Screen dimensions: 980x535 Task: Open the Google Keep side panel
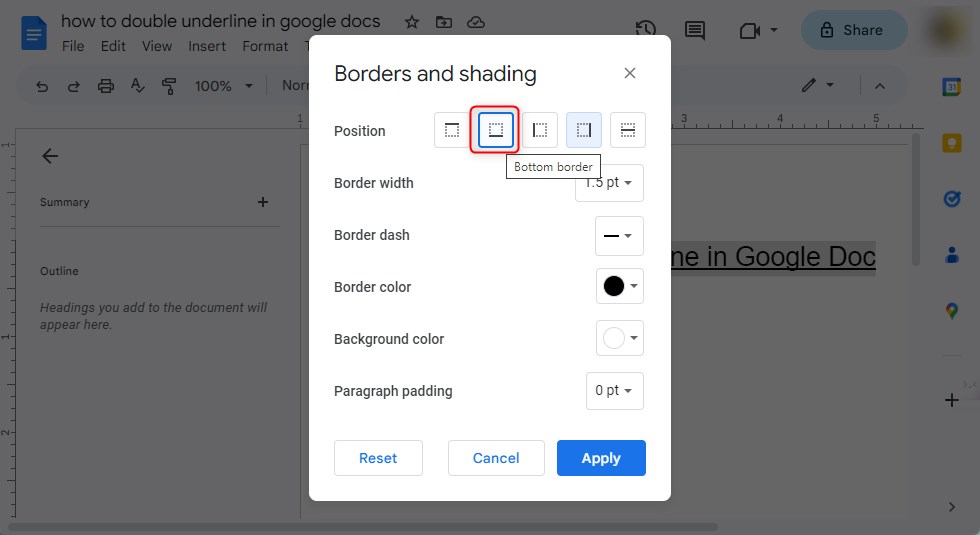pyautogui.click(x=951, y=143)
